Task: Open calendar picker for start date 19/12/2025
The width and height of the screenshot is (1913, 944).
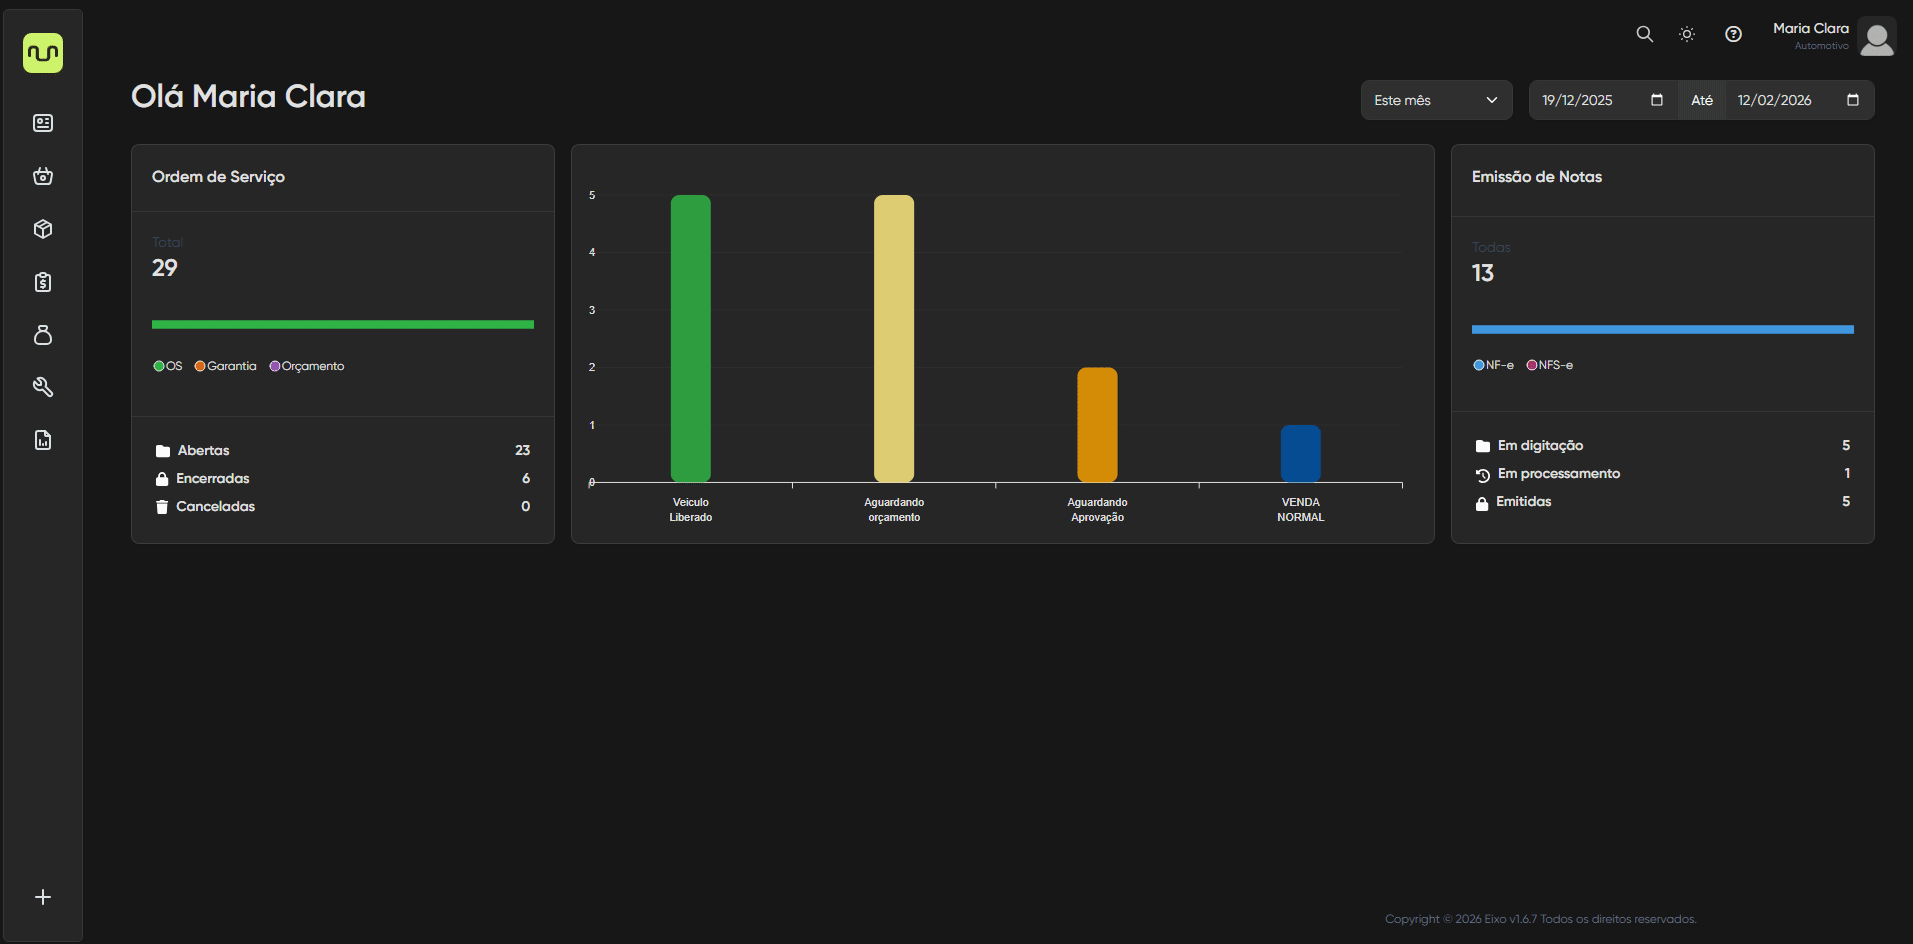Action: coord(1656,100)
